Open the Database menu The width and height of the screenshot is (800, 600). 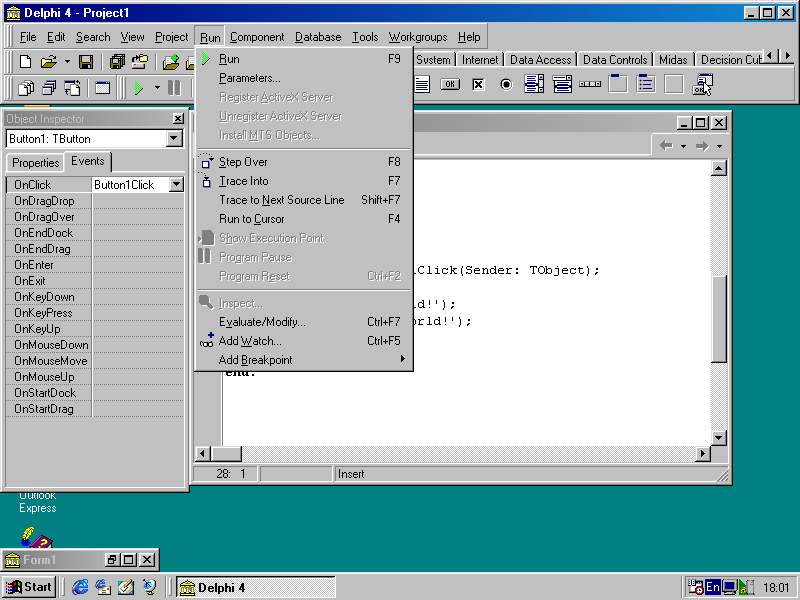click(x=318, y=37)
